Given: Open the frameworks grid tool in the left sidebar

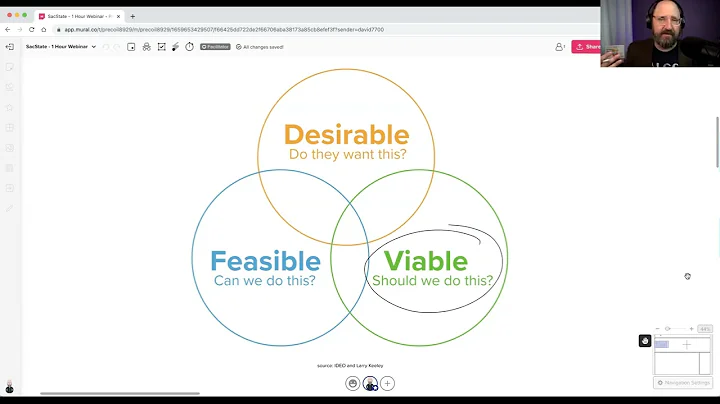Looking at the screenshot, I should coord(10,128).
